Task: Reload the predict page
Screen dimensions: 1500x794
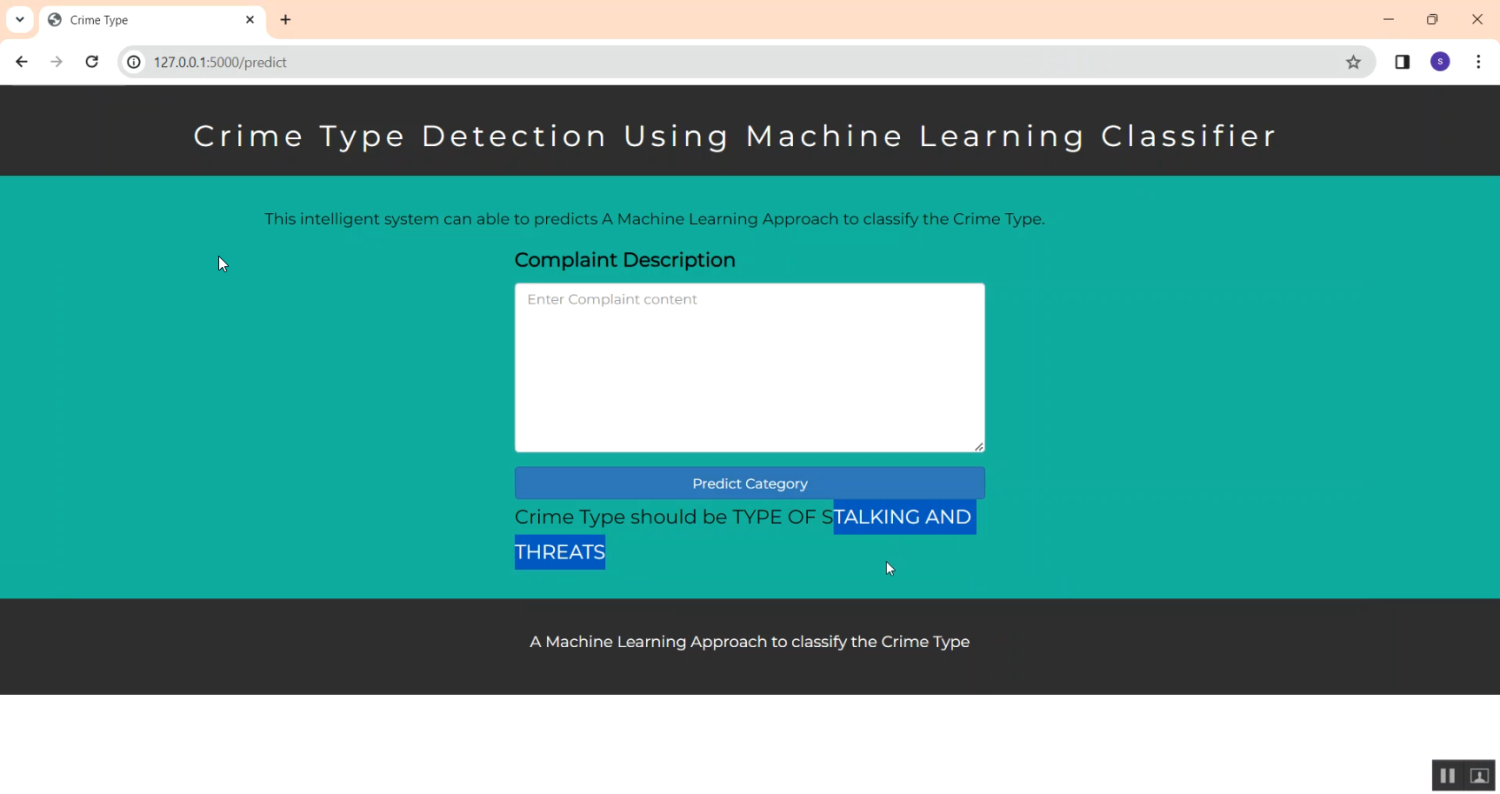Action: [91, 61]
